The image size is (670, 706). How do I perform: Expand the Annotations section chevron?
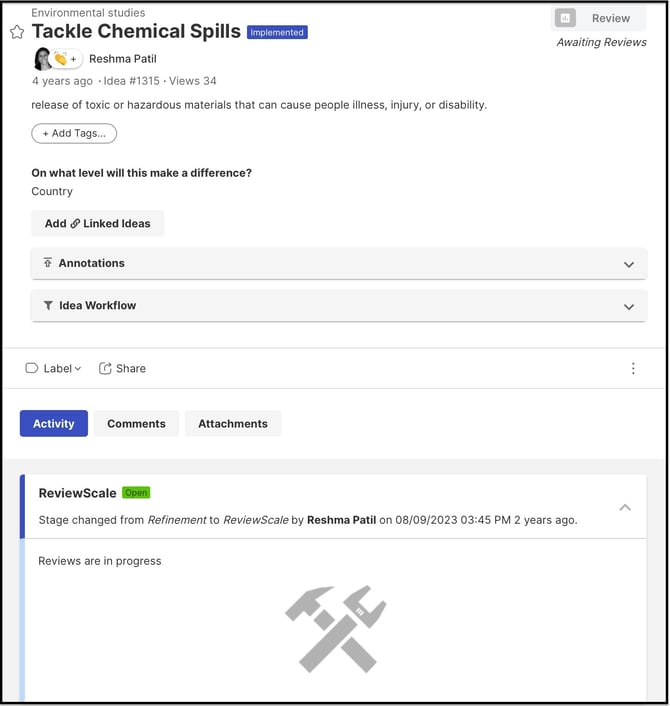(x=629, y=265)
